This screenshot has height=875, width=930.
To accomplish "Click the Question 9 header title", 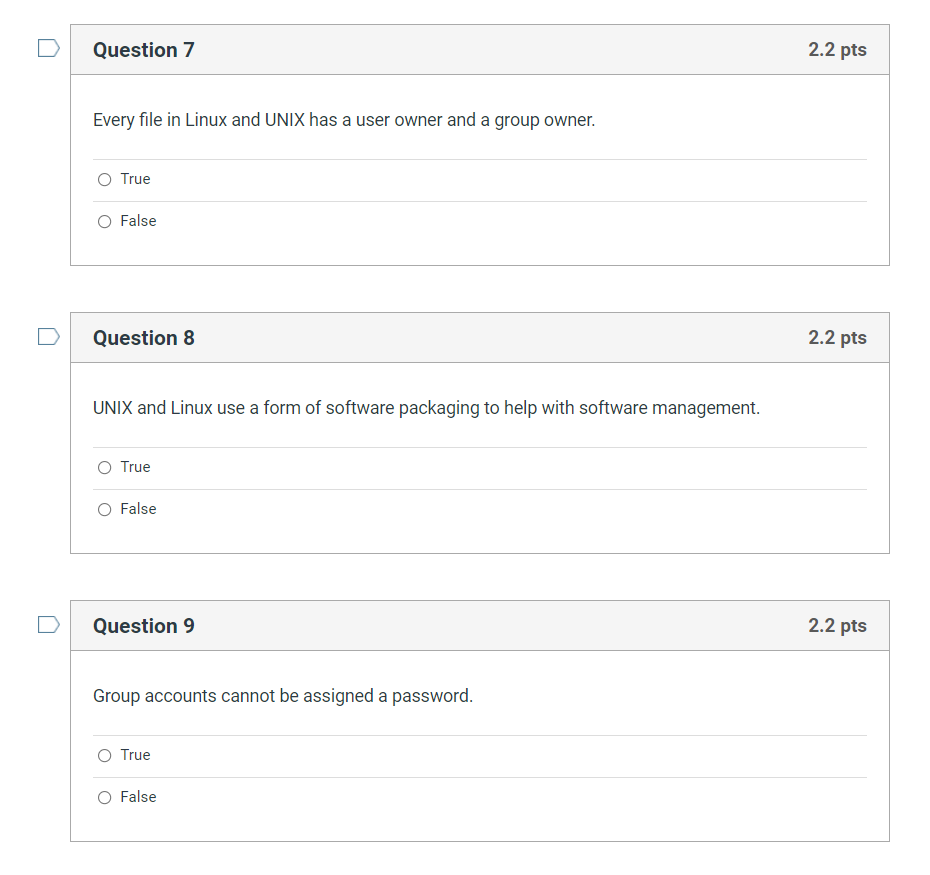I will (x=144, y=626).
